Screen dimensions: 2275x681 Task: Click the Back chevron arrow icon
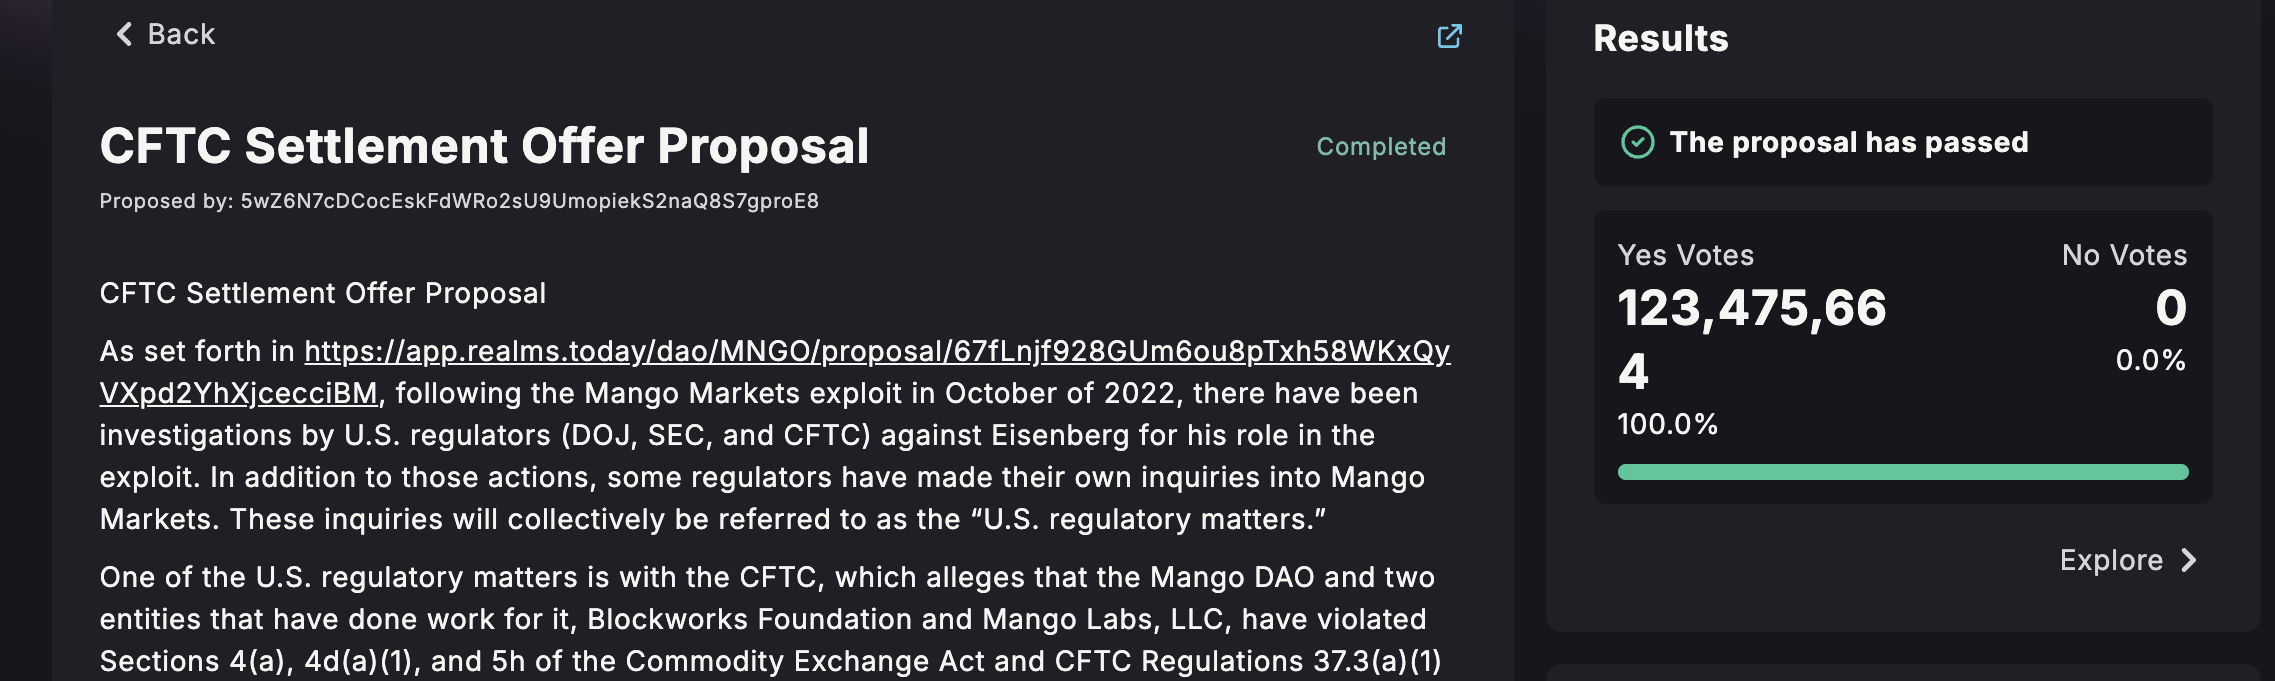tap(124, 35)
